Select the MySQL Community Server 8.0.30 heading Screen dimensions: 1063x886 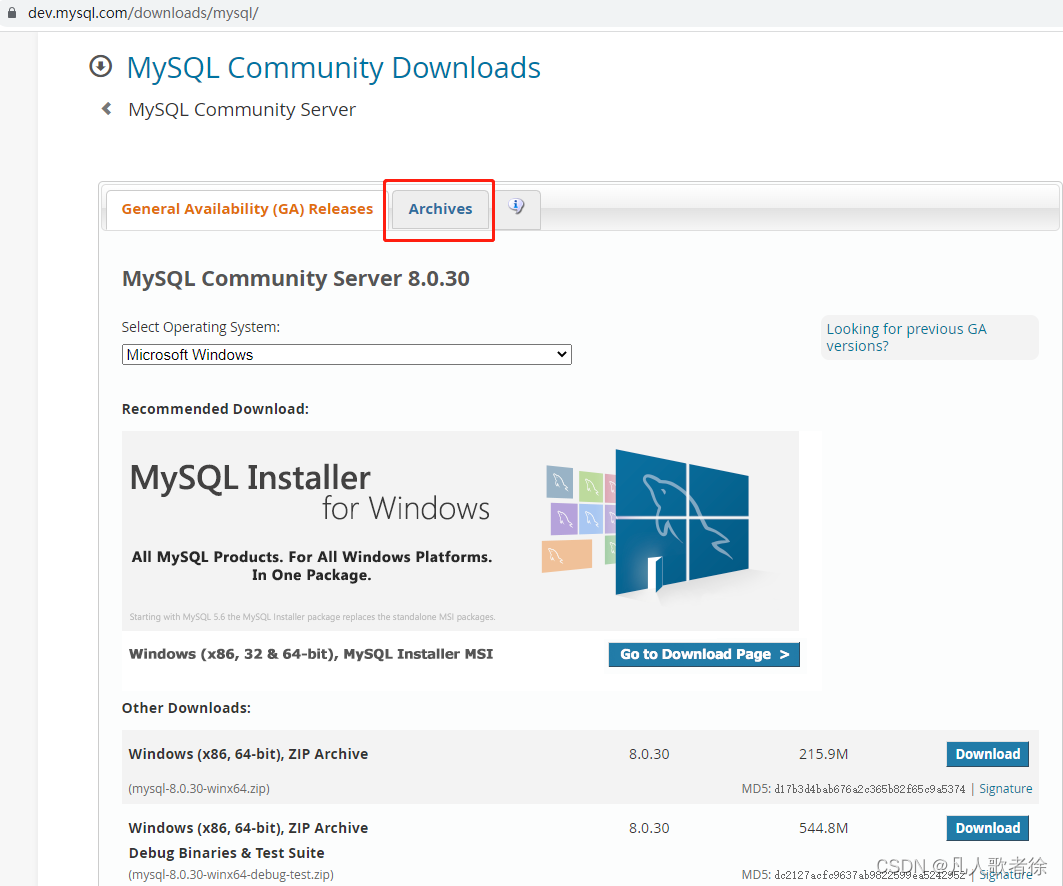click(x=296, y=279)
